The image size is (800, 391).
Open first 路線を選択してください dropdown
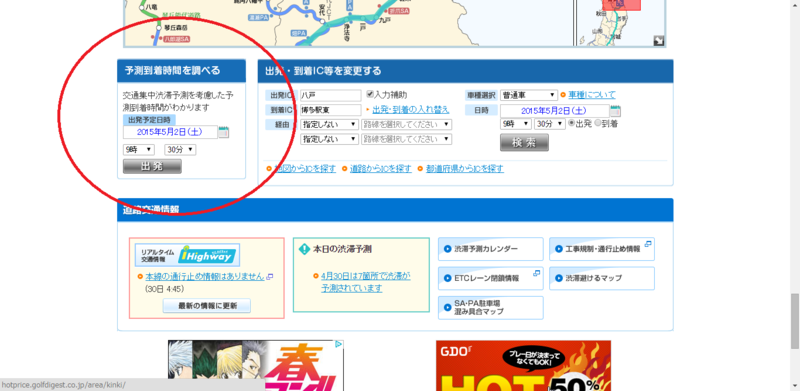(x=407, y=124)
